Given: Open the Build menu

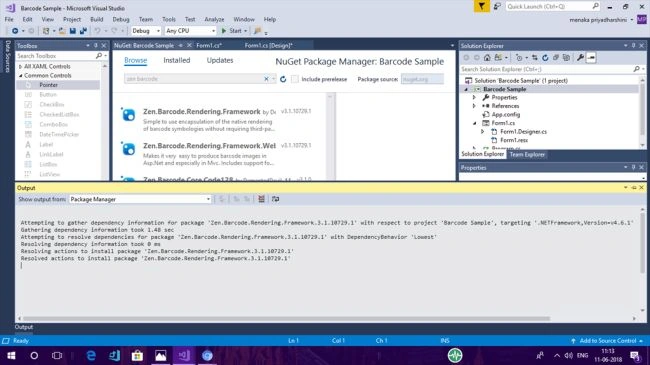Looking at the screenshot, I should pos(97,19).
